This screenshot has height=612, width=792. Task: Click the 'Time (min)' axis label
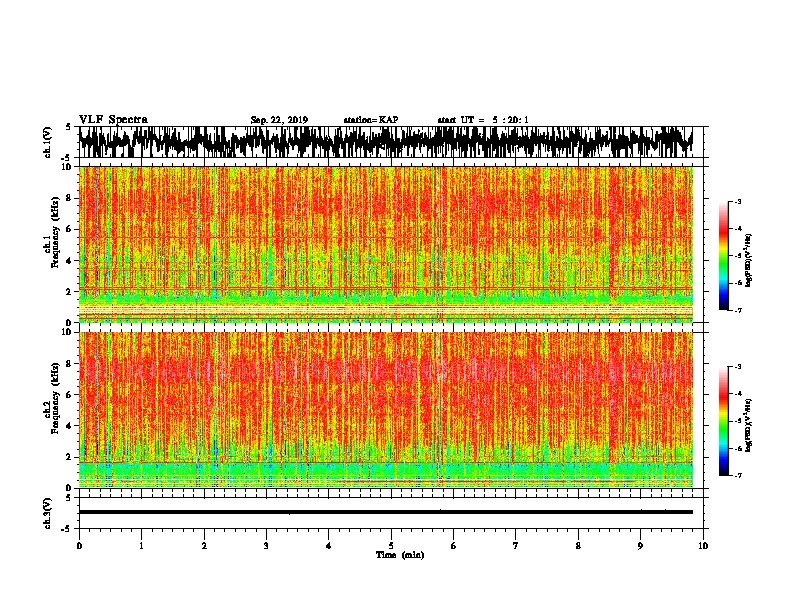tap(400, 555)
